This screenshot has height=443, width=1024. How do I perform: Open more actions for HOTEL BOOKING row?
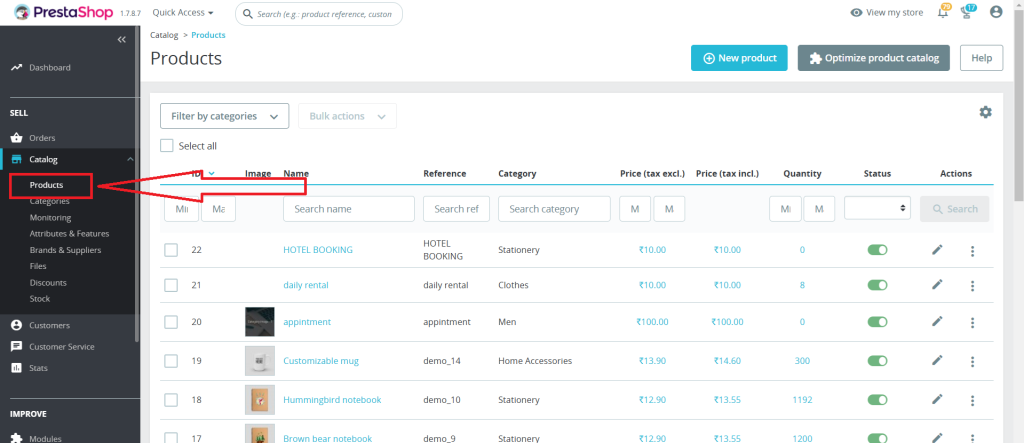pos(972,251)
